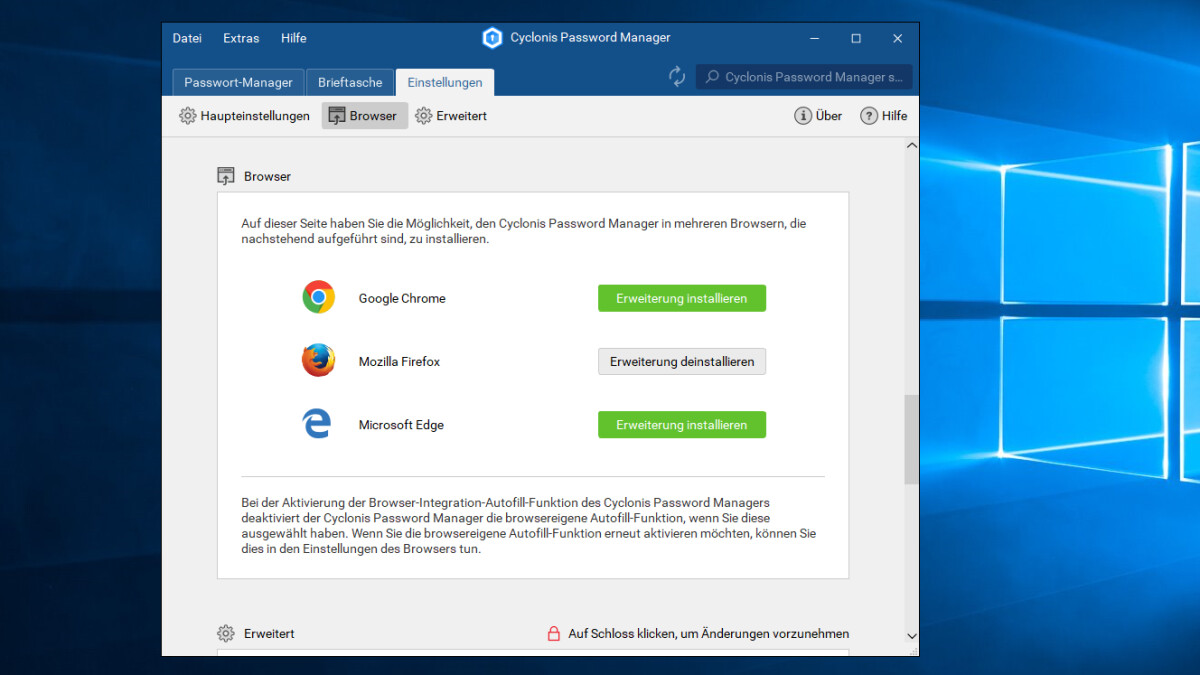Install the extension for Microsoft Edge

(x=682, y=424)
